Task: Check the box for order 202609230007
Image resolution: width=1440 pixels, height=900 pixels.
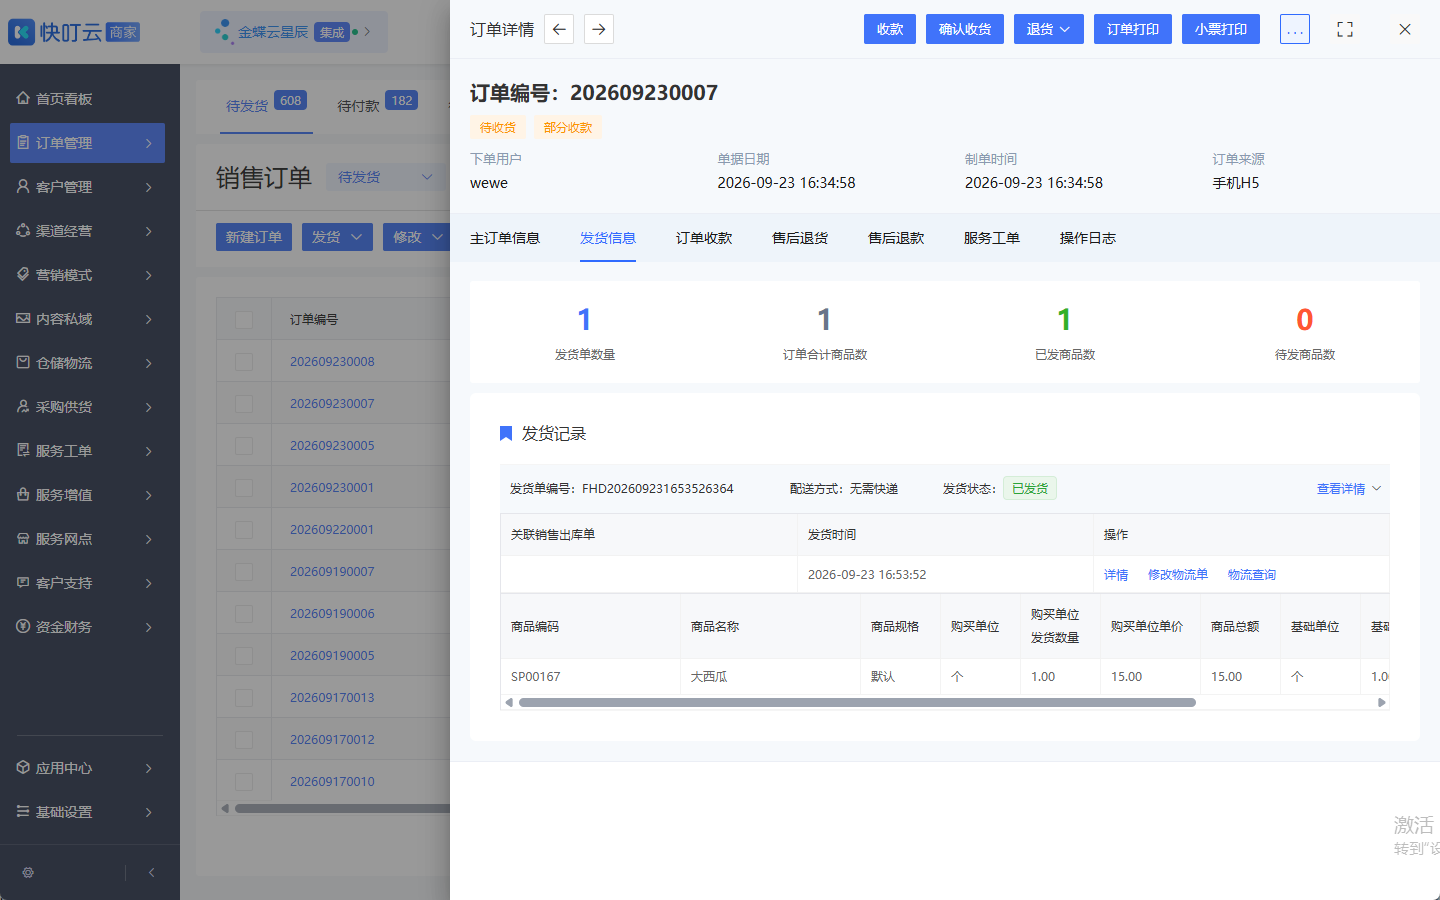Action: tap(244, 403)
